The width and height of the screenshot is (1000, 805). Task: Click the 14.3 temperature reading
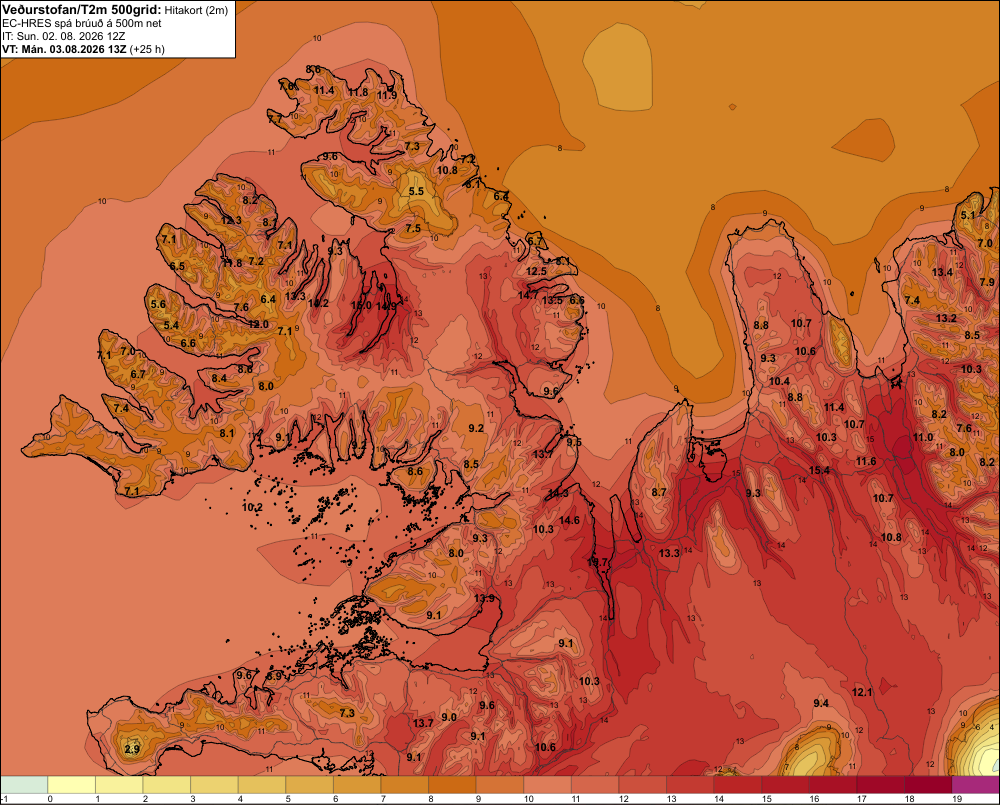click(x=557, y=494)
